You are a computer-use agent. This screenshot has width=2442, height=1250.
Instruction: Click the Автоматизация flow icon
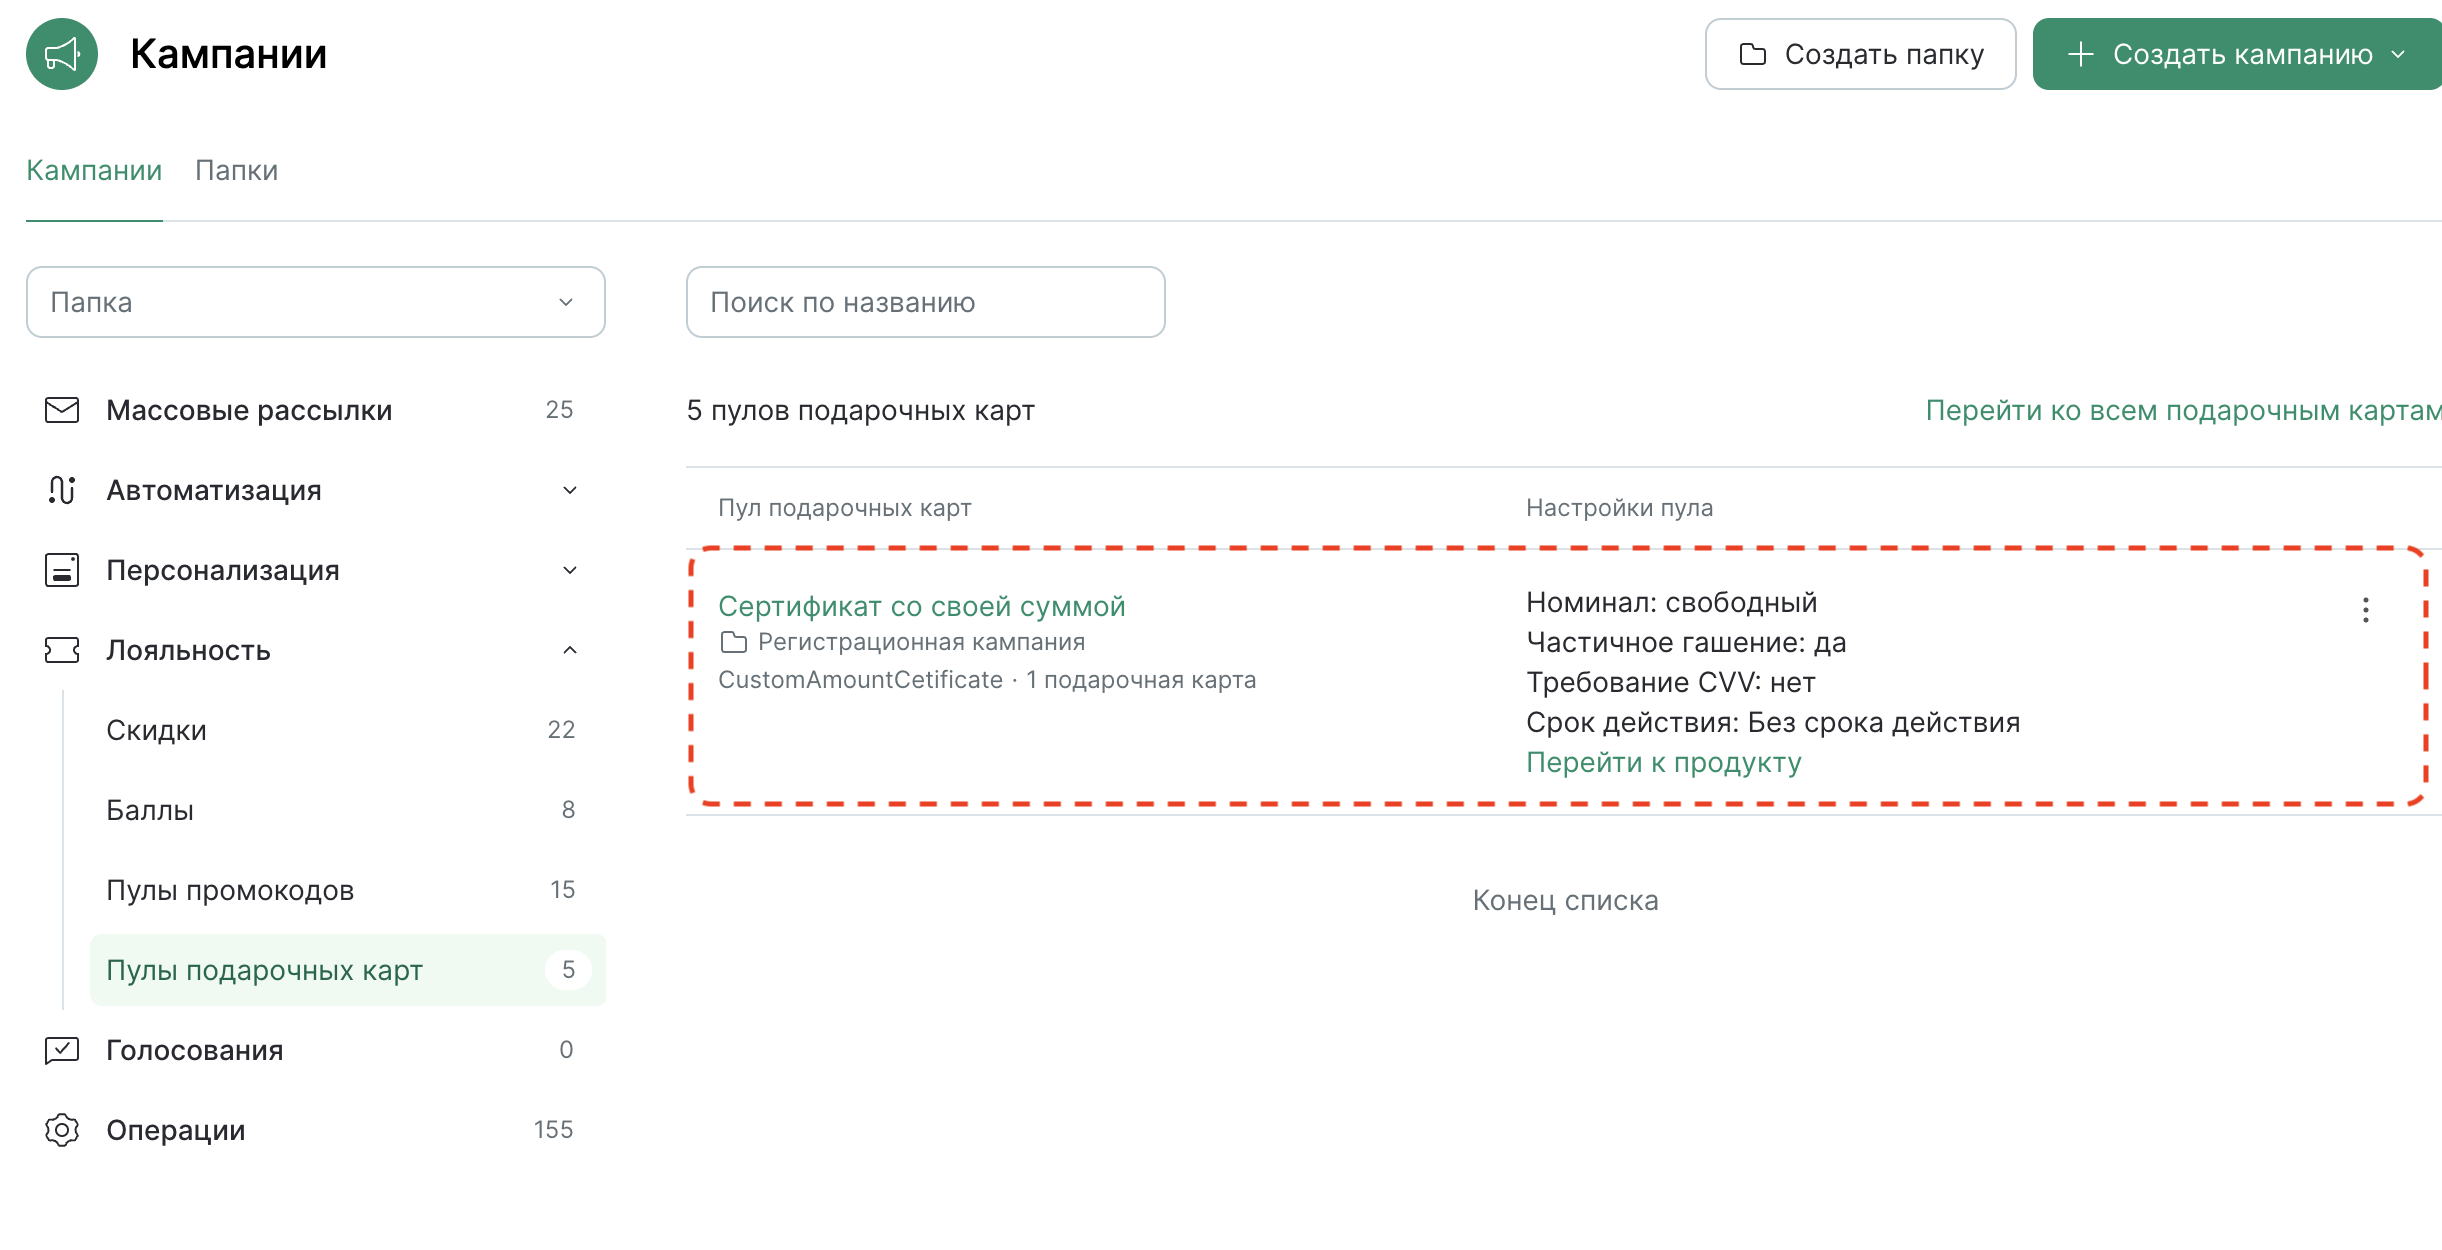pyautogui.click(x=62, y=490)
